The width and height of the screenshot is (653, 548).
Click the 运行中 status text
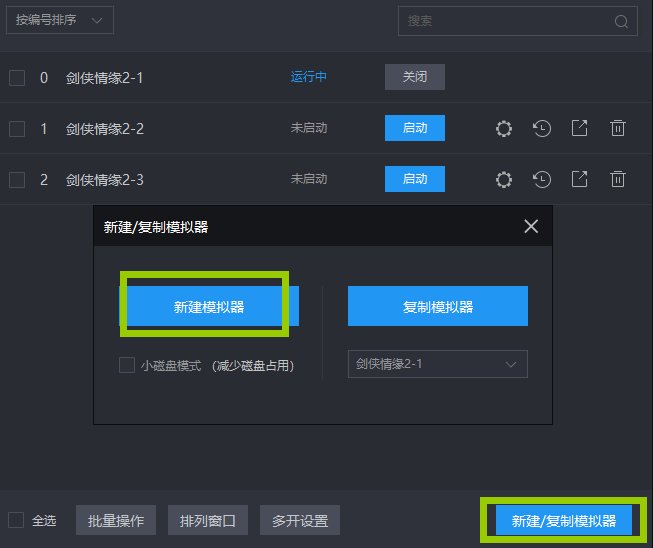click(x=309, y=77)
